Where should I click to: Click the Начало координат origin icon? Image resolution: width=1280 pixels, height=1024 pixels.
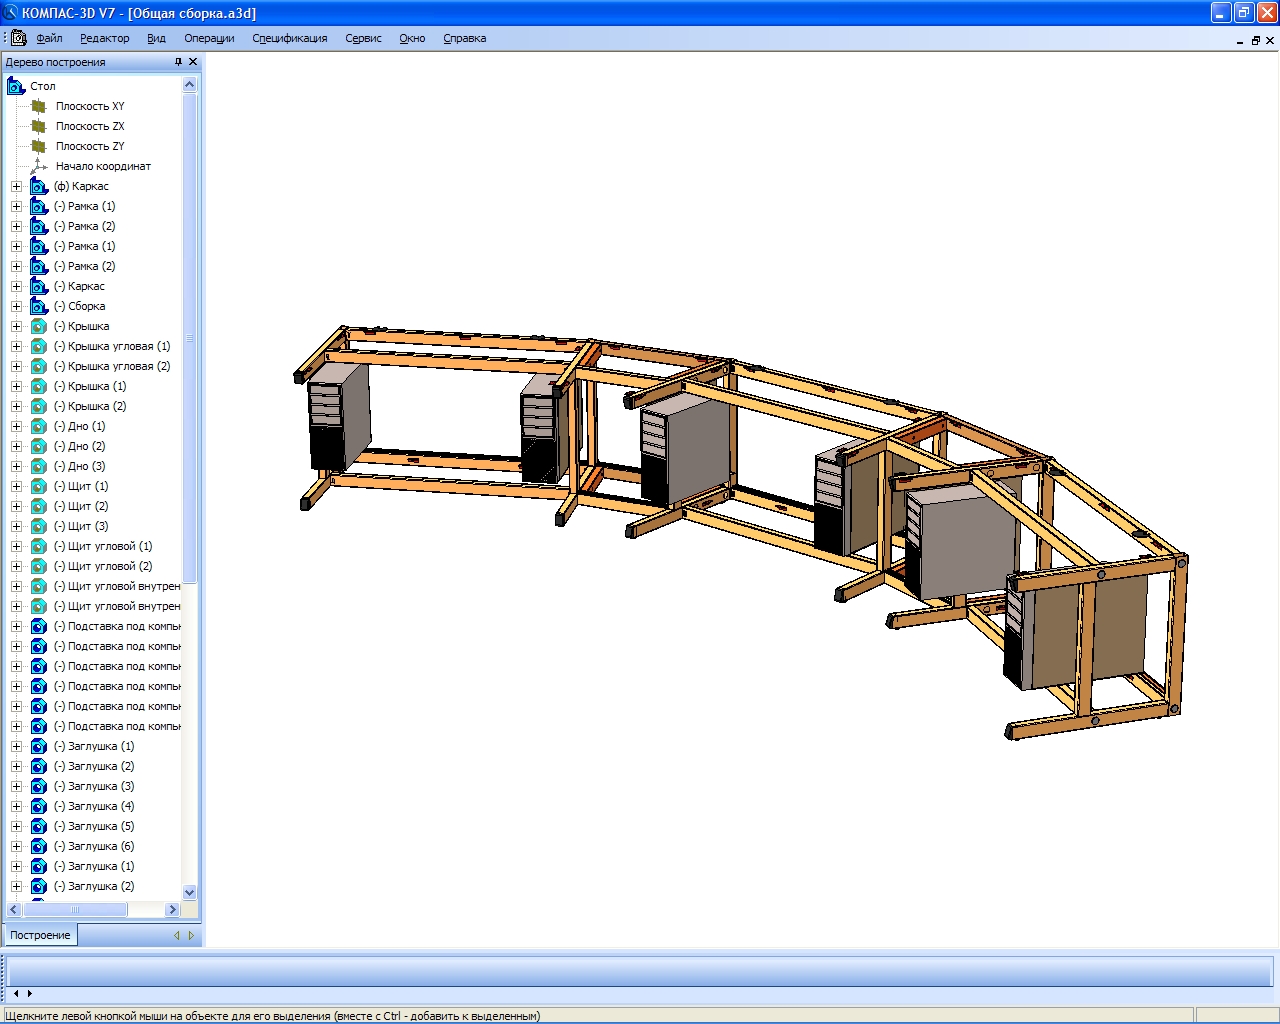click(x=39, y=166)
